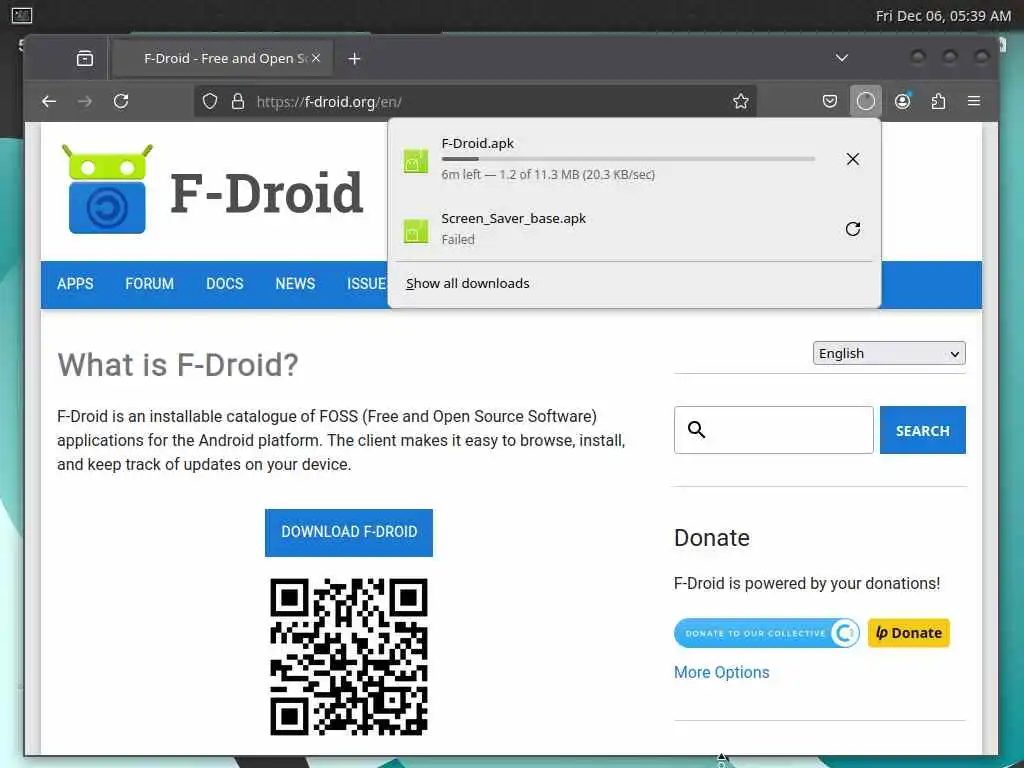
Task: Click the magnifier icon in search box
Action: click(x=696, y=429)
